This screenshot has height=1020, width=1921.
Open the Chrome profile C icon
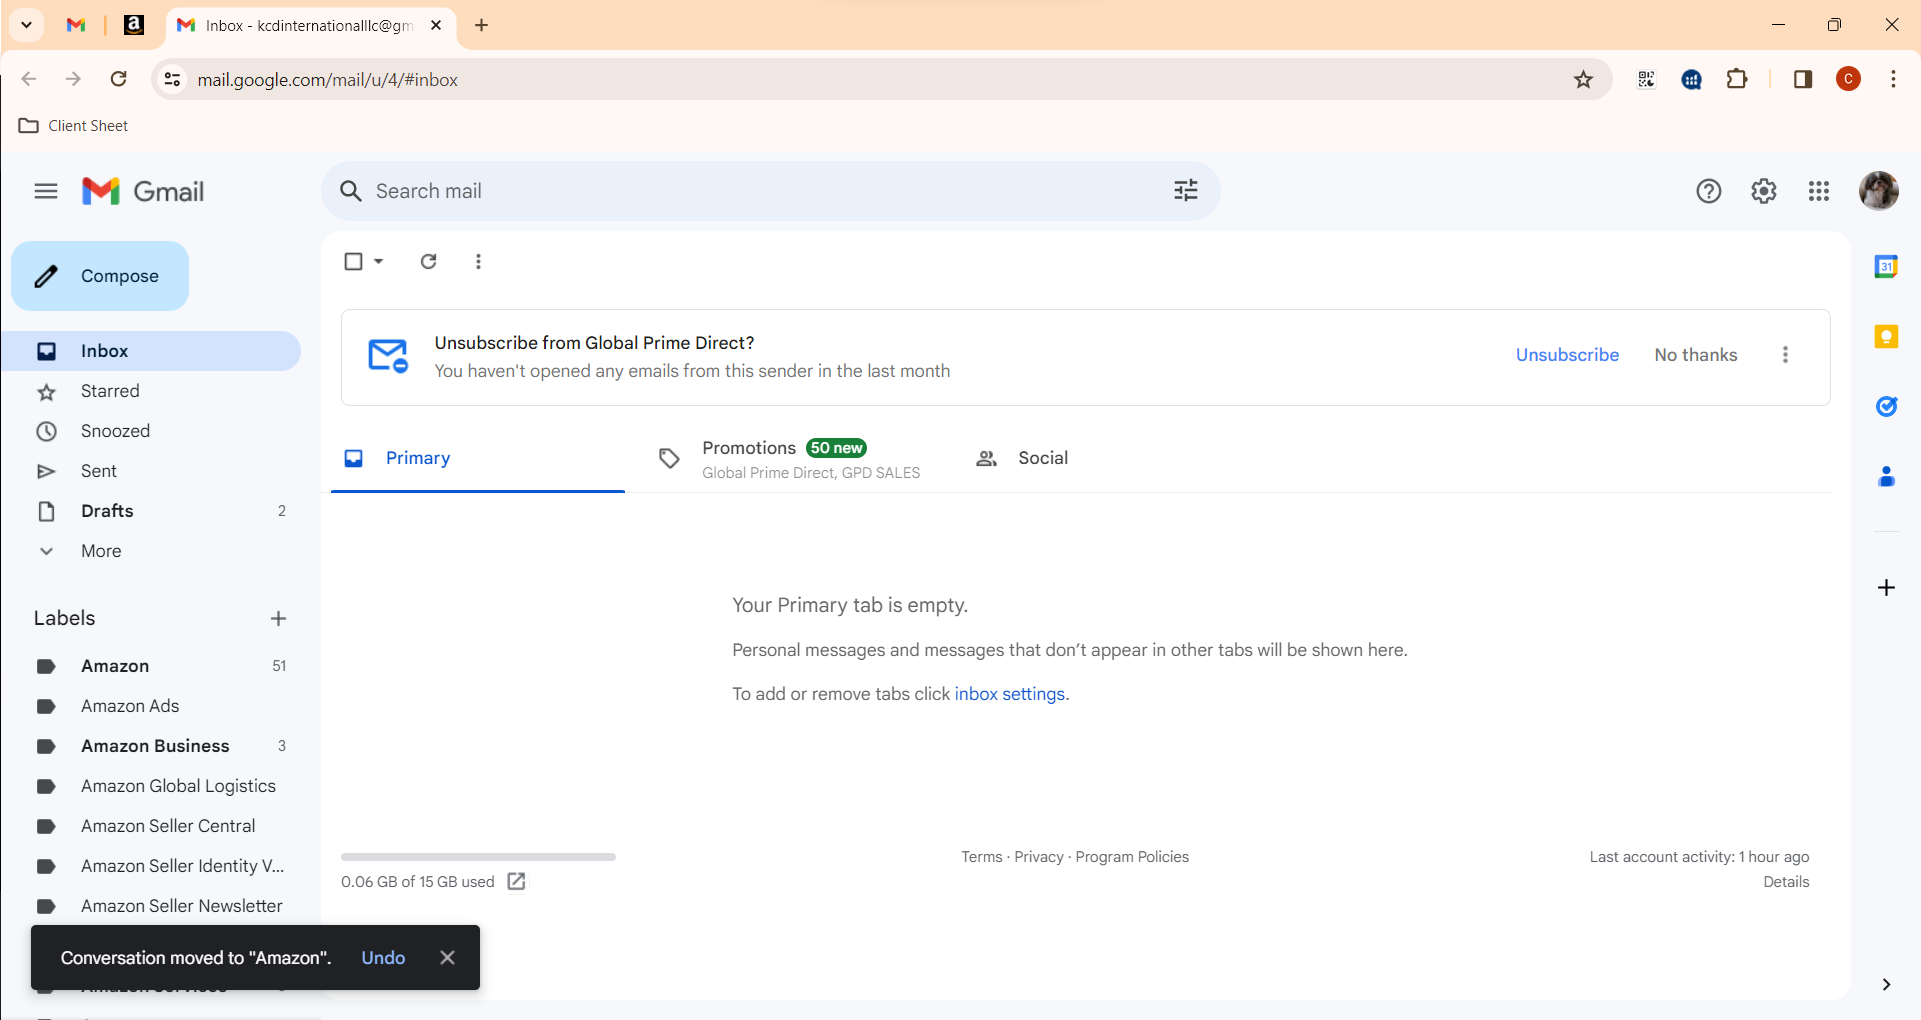click(x=1848, y=79)
